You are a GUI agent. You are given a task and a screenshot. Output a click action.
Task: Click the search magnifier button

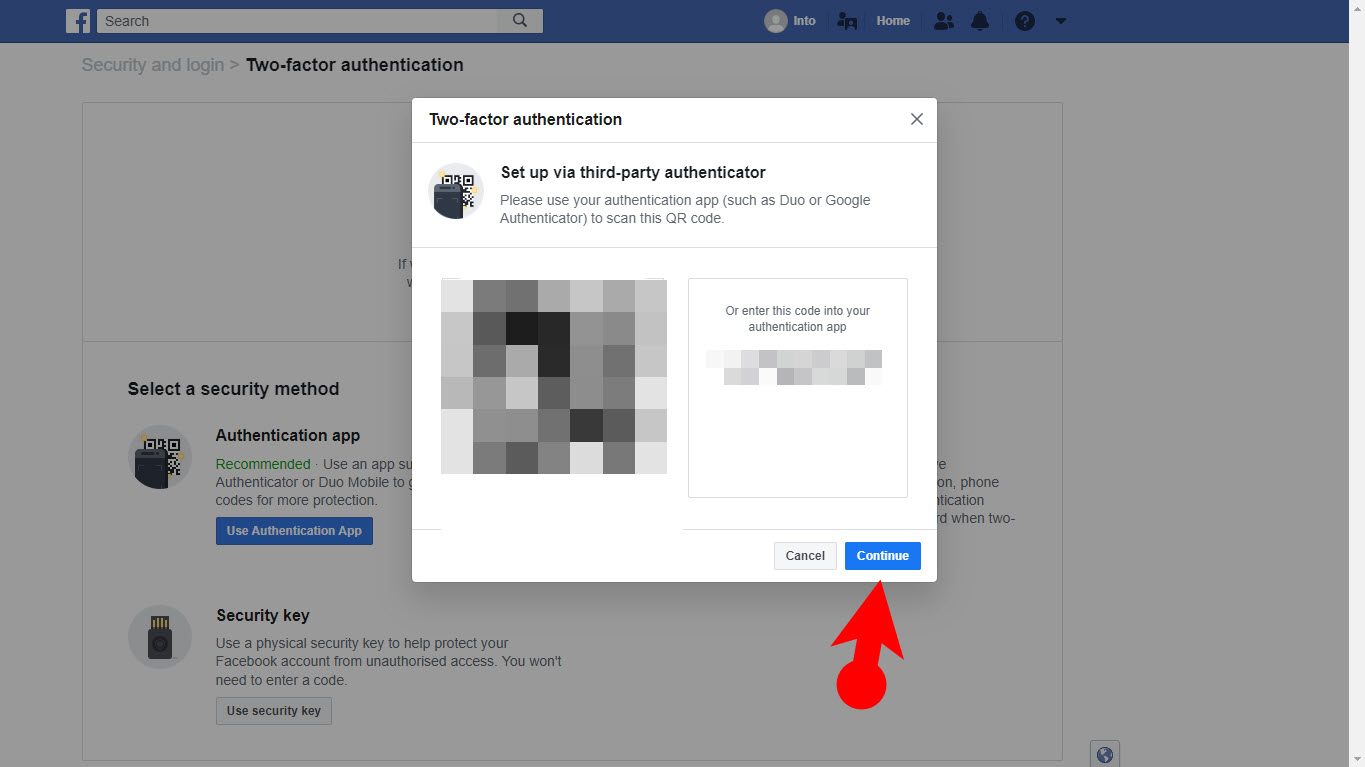pyautogui.click(x=520, y=21)
